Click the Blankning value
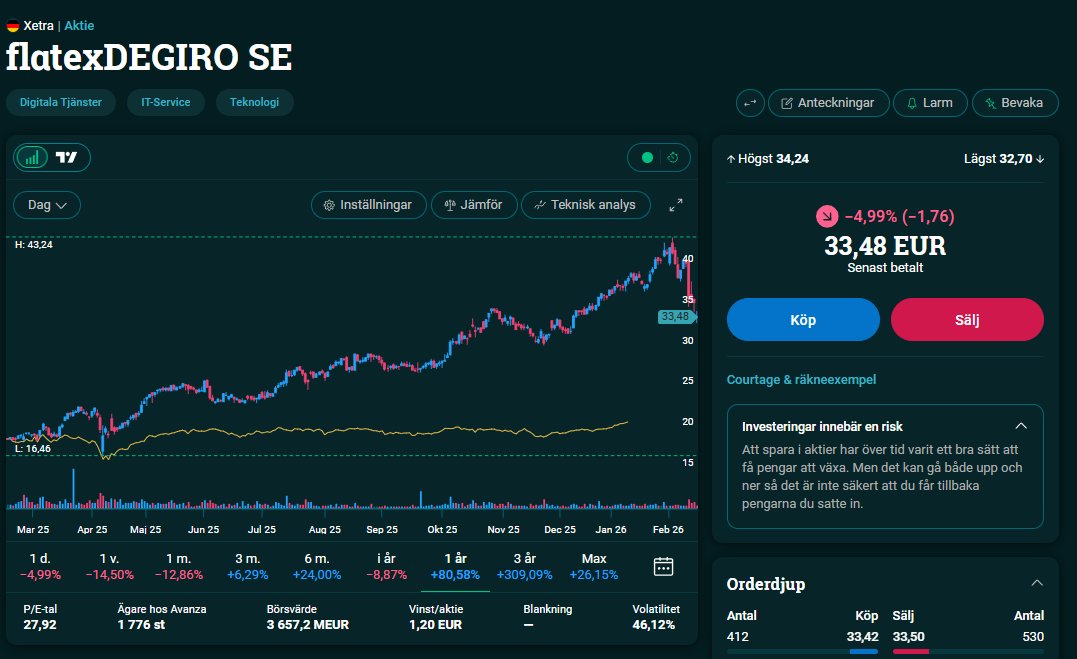 pyautogui.click(x=528, y=625)
